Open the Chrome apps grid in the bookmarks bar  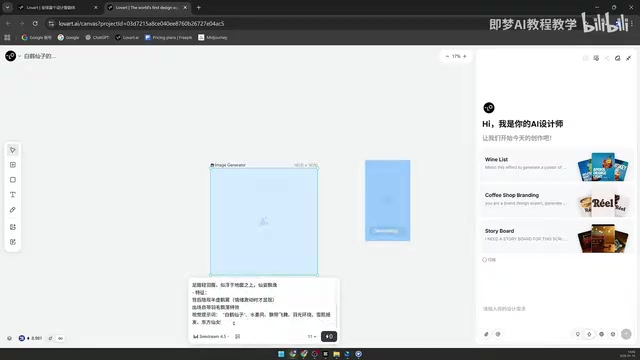[7, 38]
